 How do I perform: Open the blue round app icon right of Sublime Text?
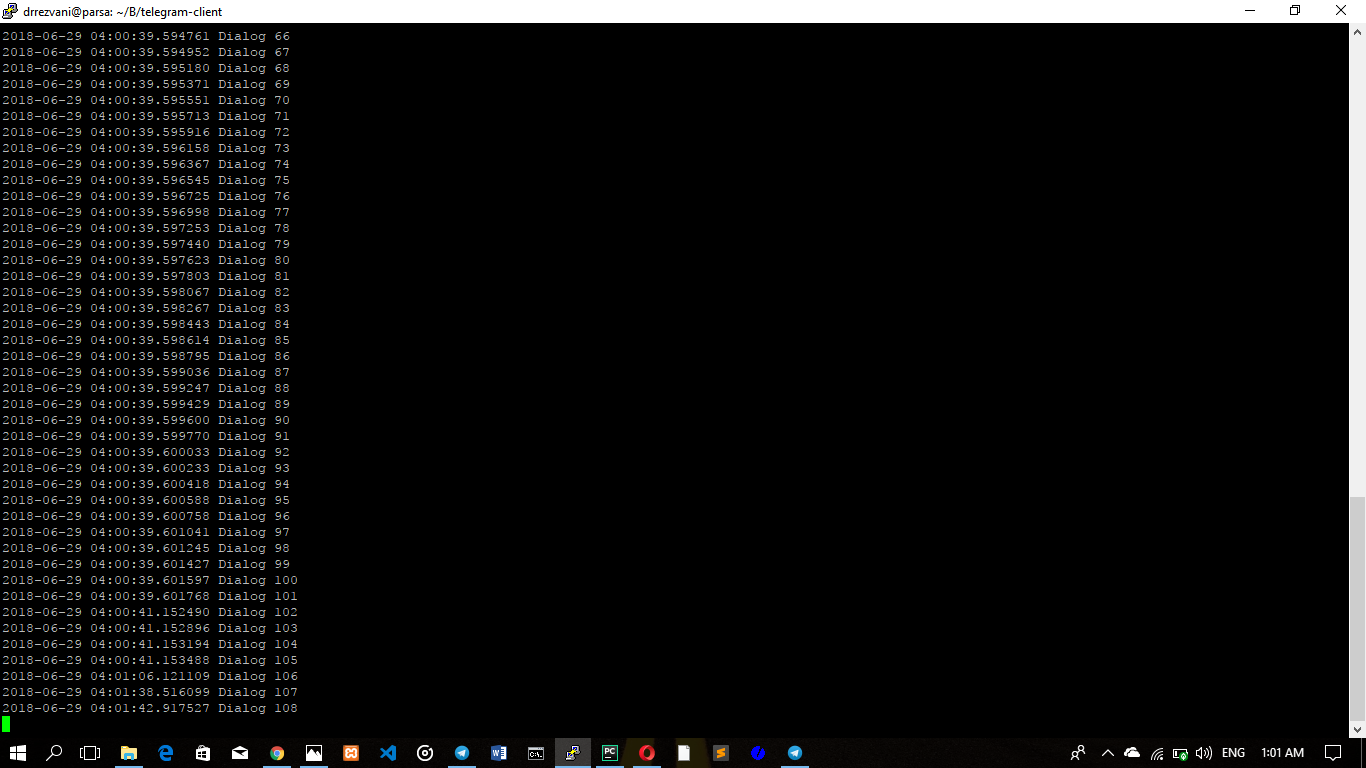[x=758, y=752]
